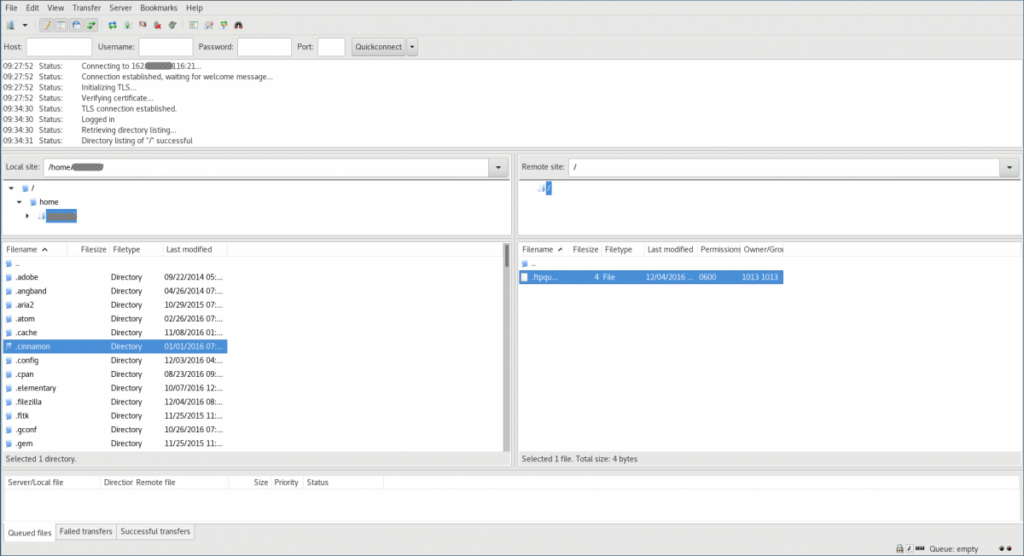1024x556 pixels.
Task: Select the .cinnamon directory row
Action: pyautogui.click(x=115, y=346)
